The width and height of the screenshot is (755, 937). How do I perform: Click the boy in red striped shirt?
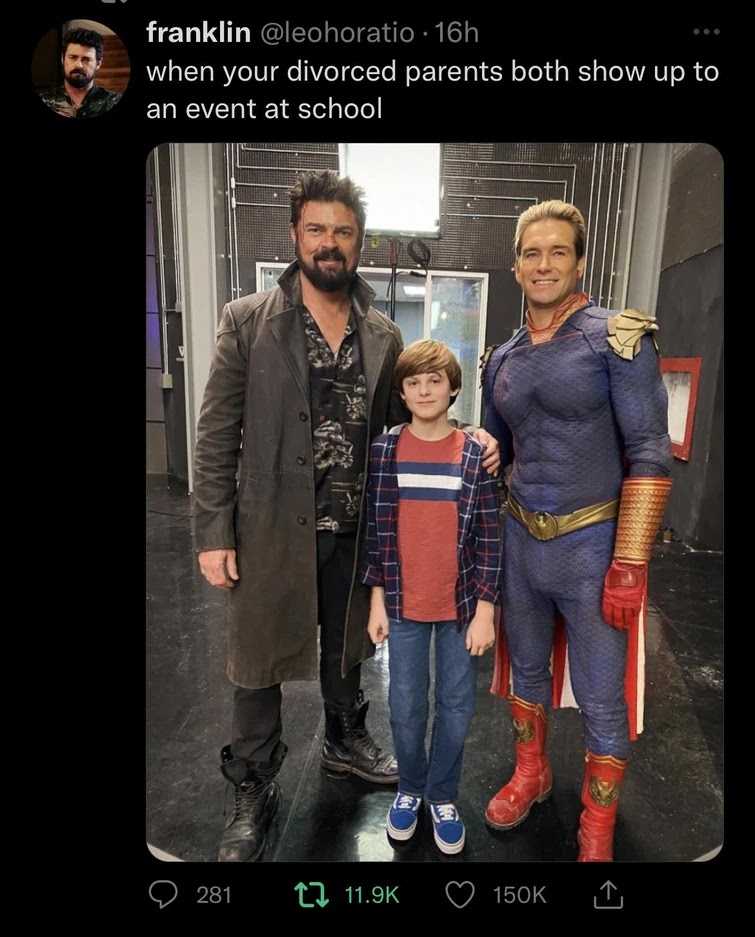[x=432, y=595]
